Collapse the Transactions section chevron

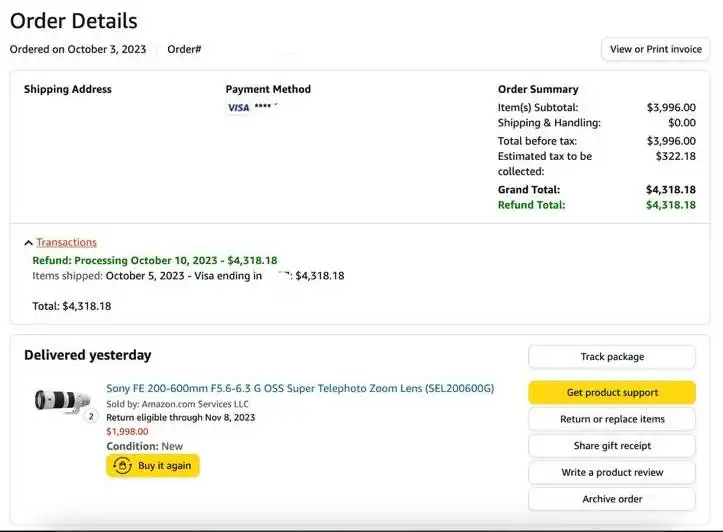pos(28,243)
